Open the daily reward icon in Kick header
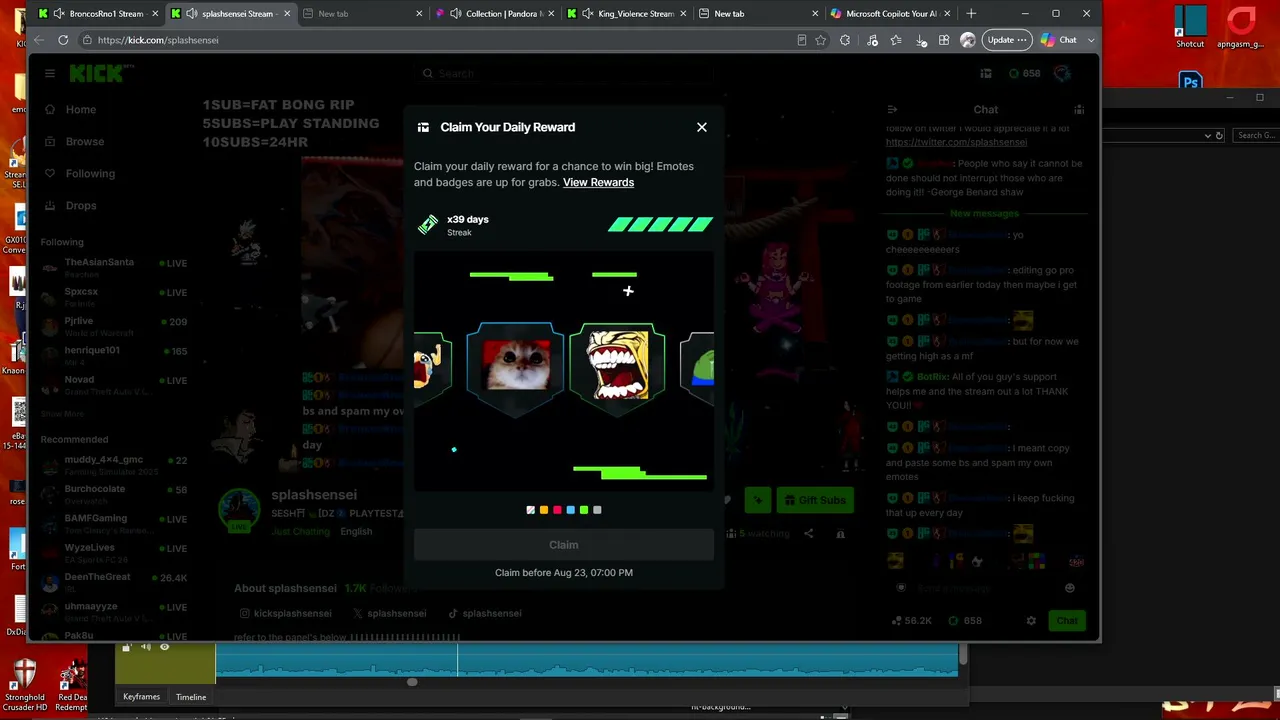Image resolution: width=1280 pixels, height=720 pixels. [x=986, y=73]
